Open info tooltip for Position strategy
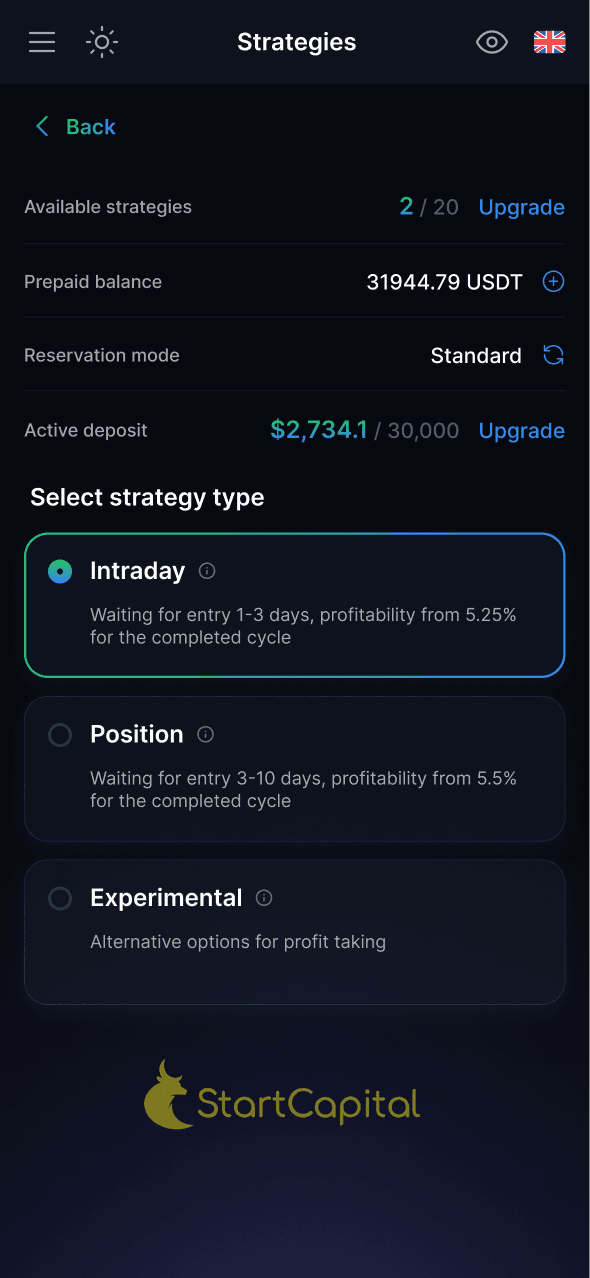This screenshot has width=590, height=1278. click(x=205, y=734)
